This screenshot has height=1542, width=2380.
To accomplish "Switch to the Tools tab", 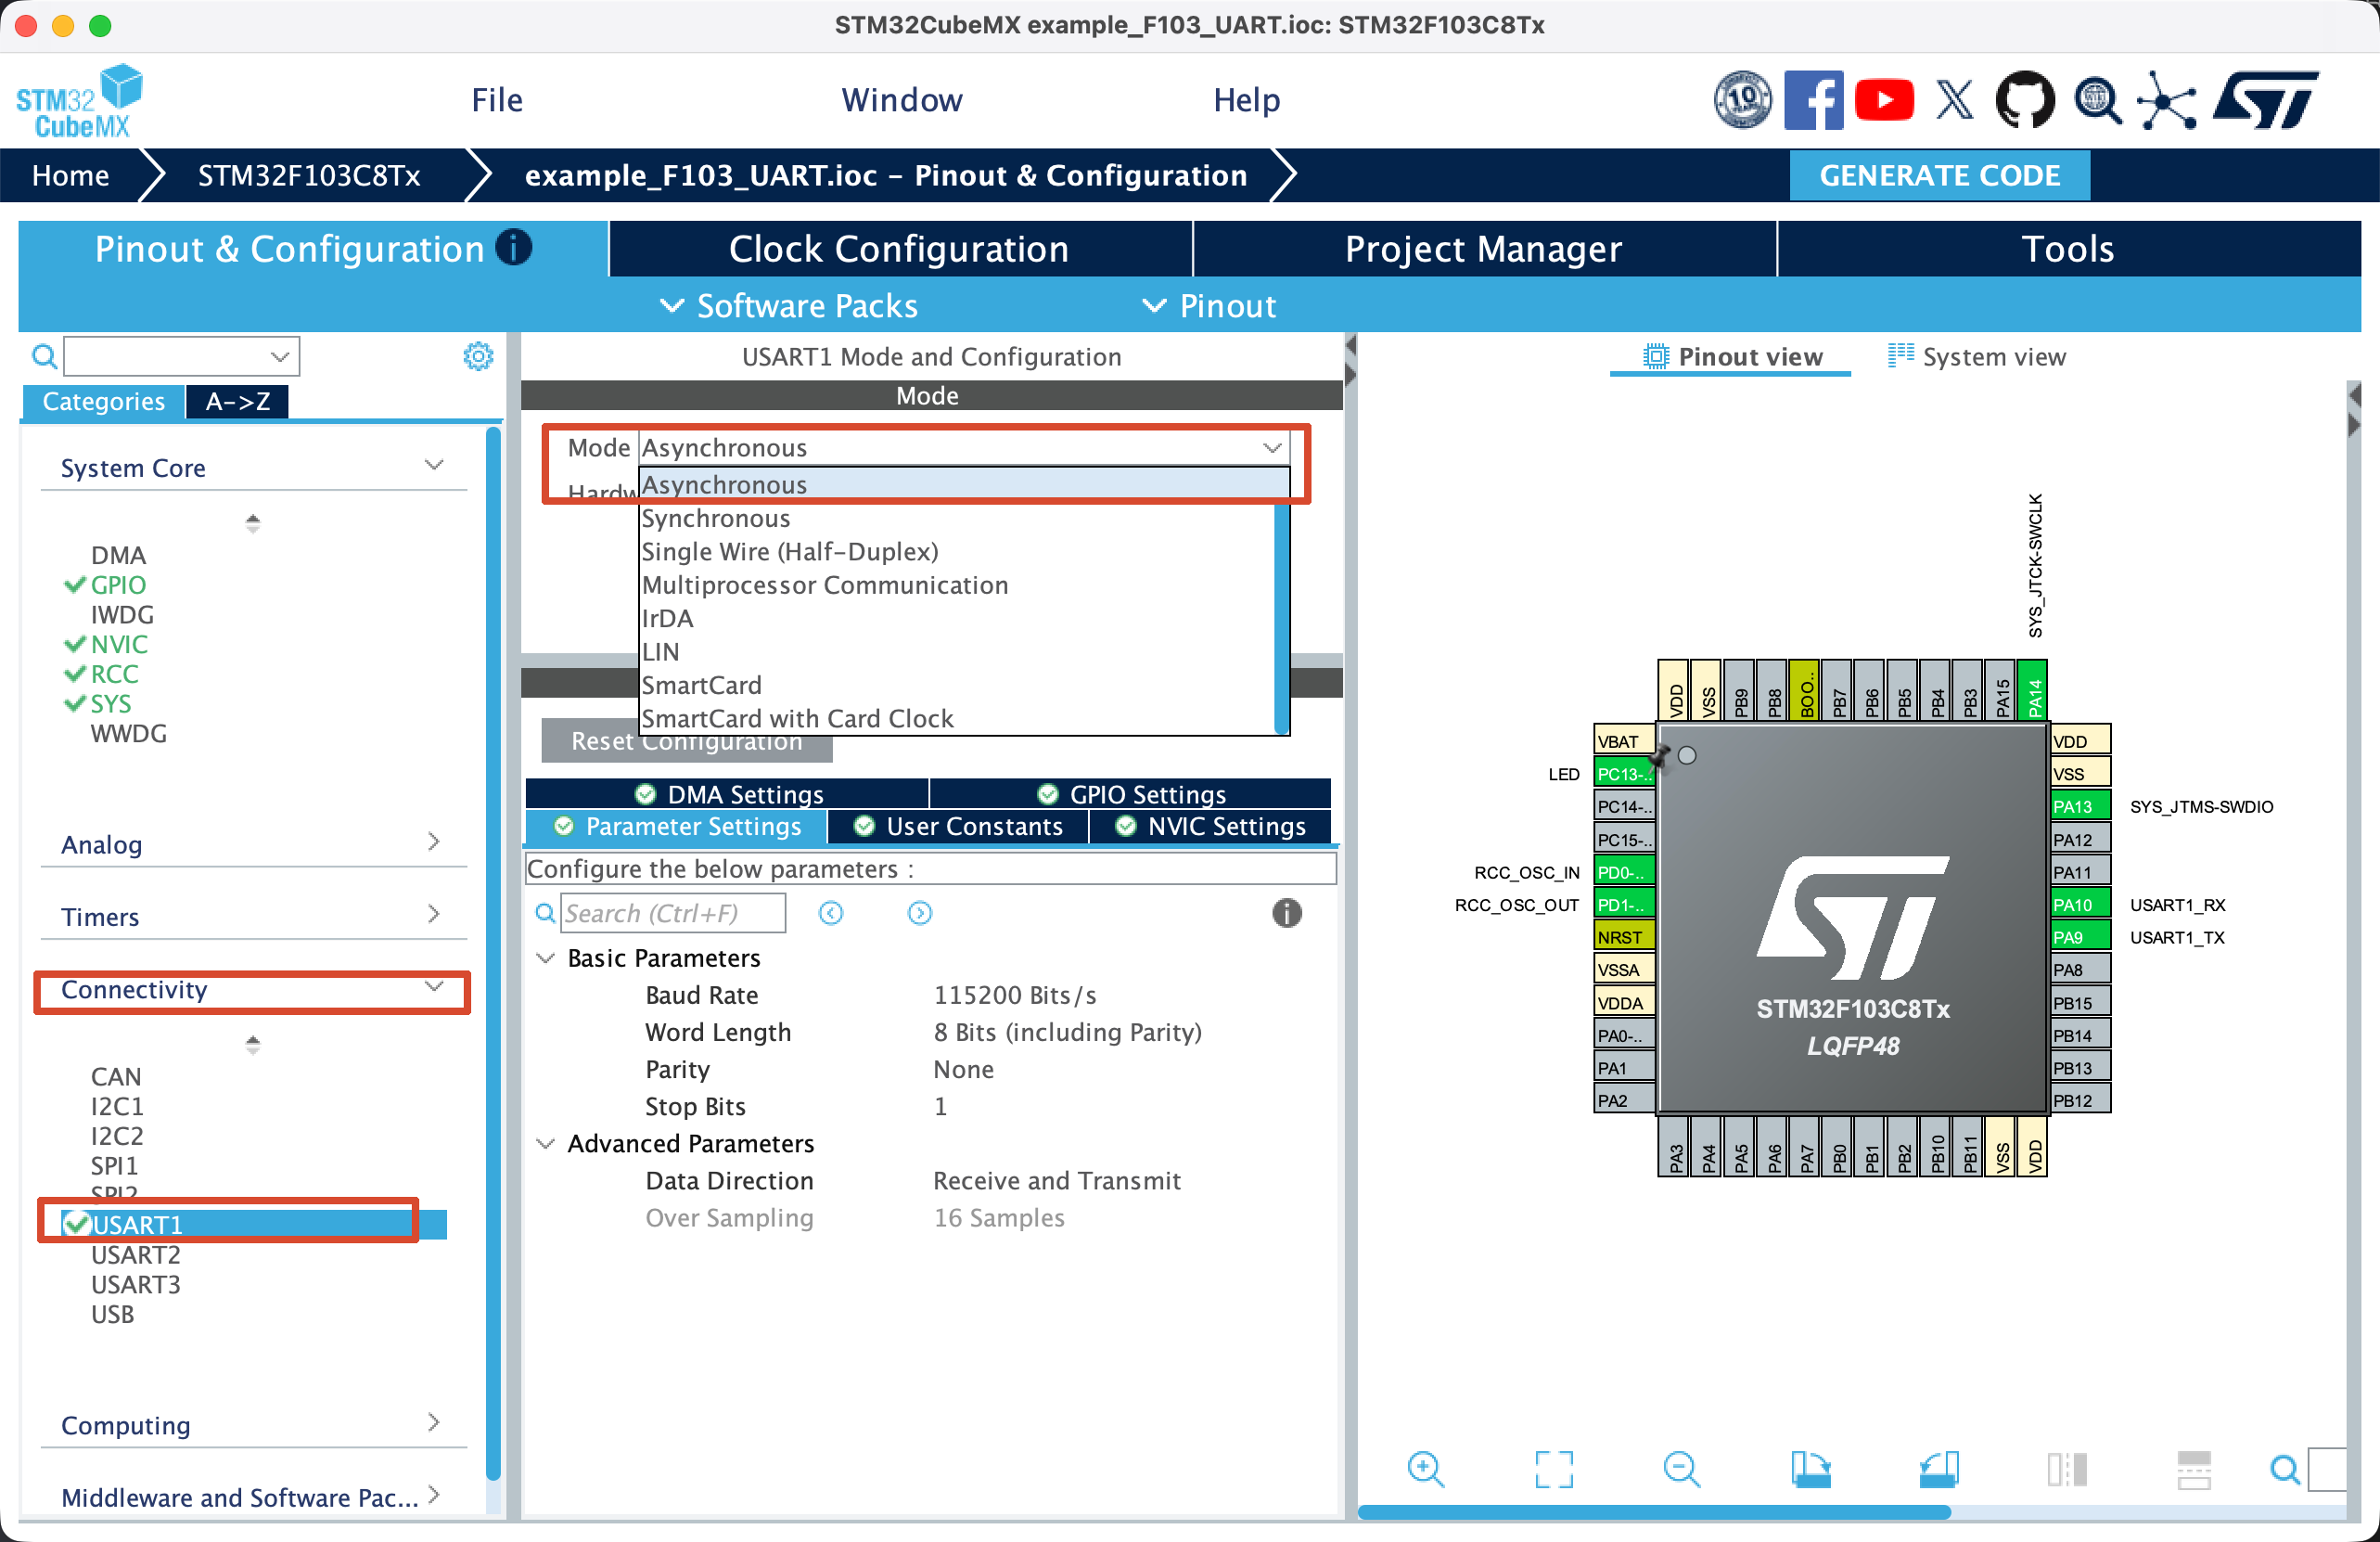I will tap(2068, 248).
